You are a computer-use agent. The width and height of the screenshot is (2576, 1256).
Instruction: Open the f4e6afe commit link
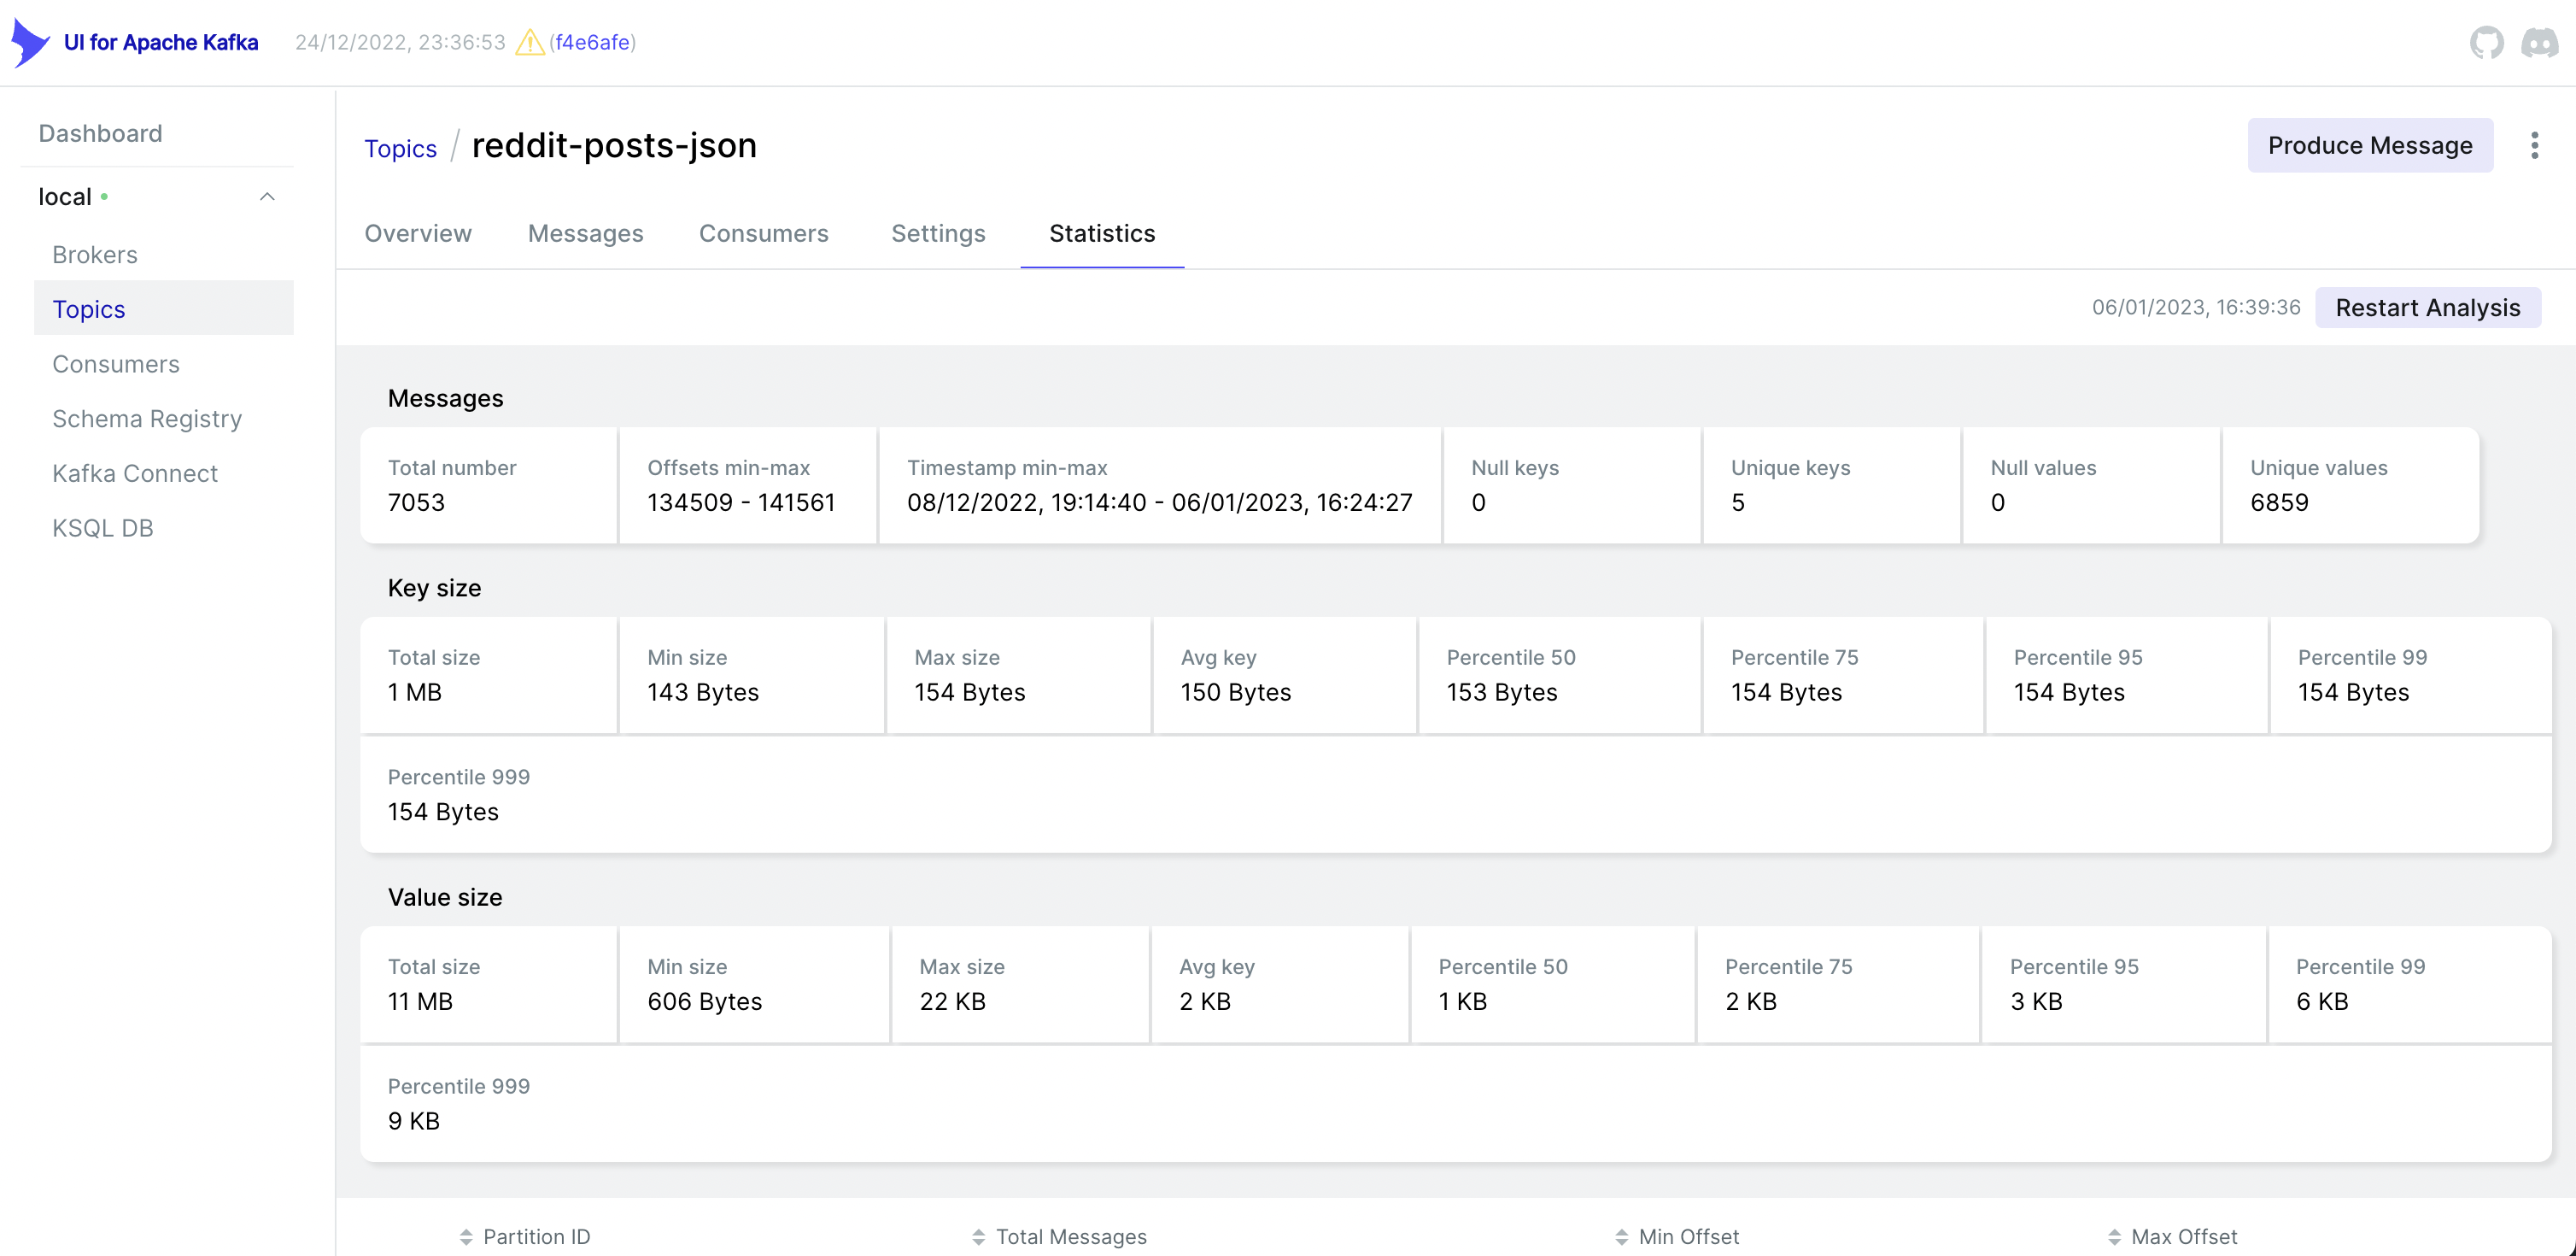(593, 42)
